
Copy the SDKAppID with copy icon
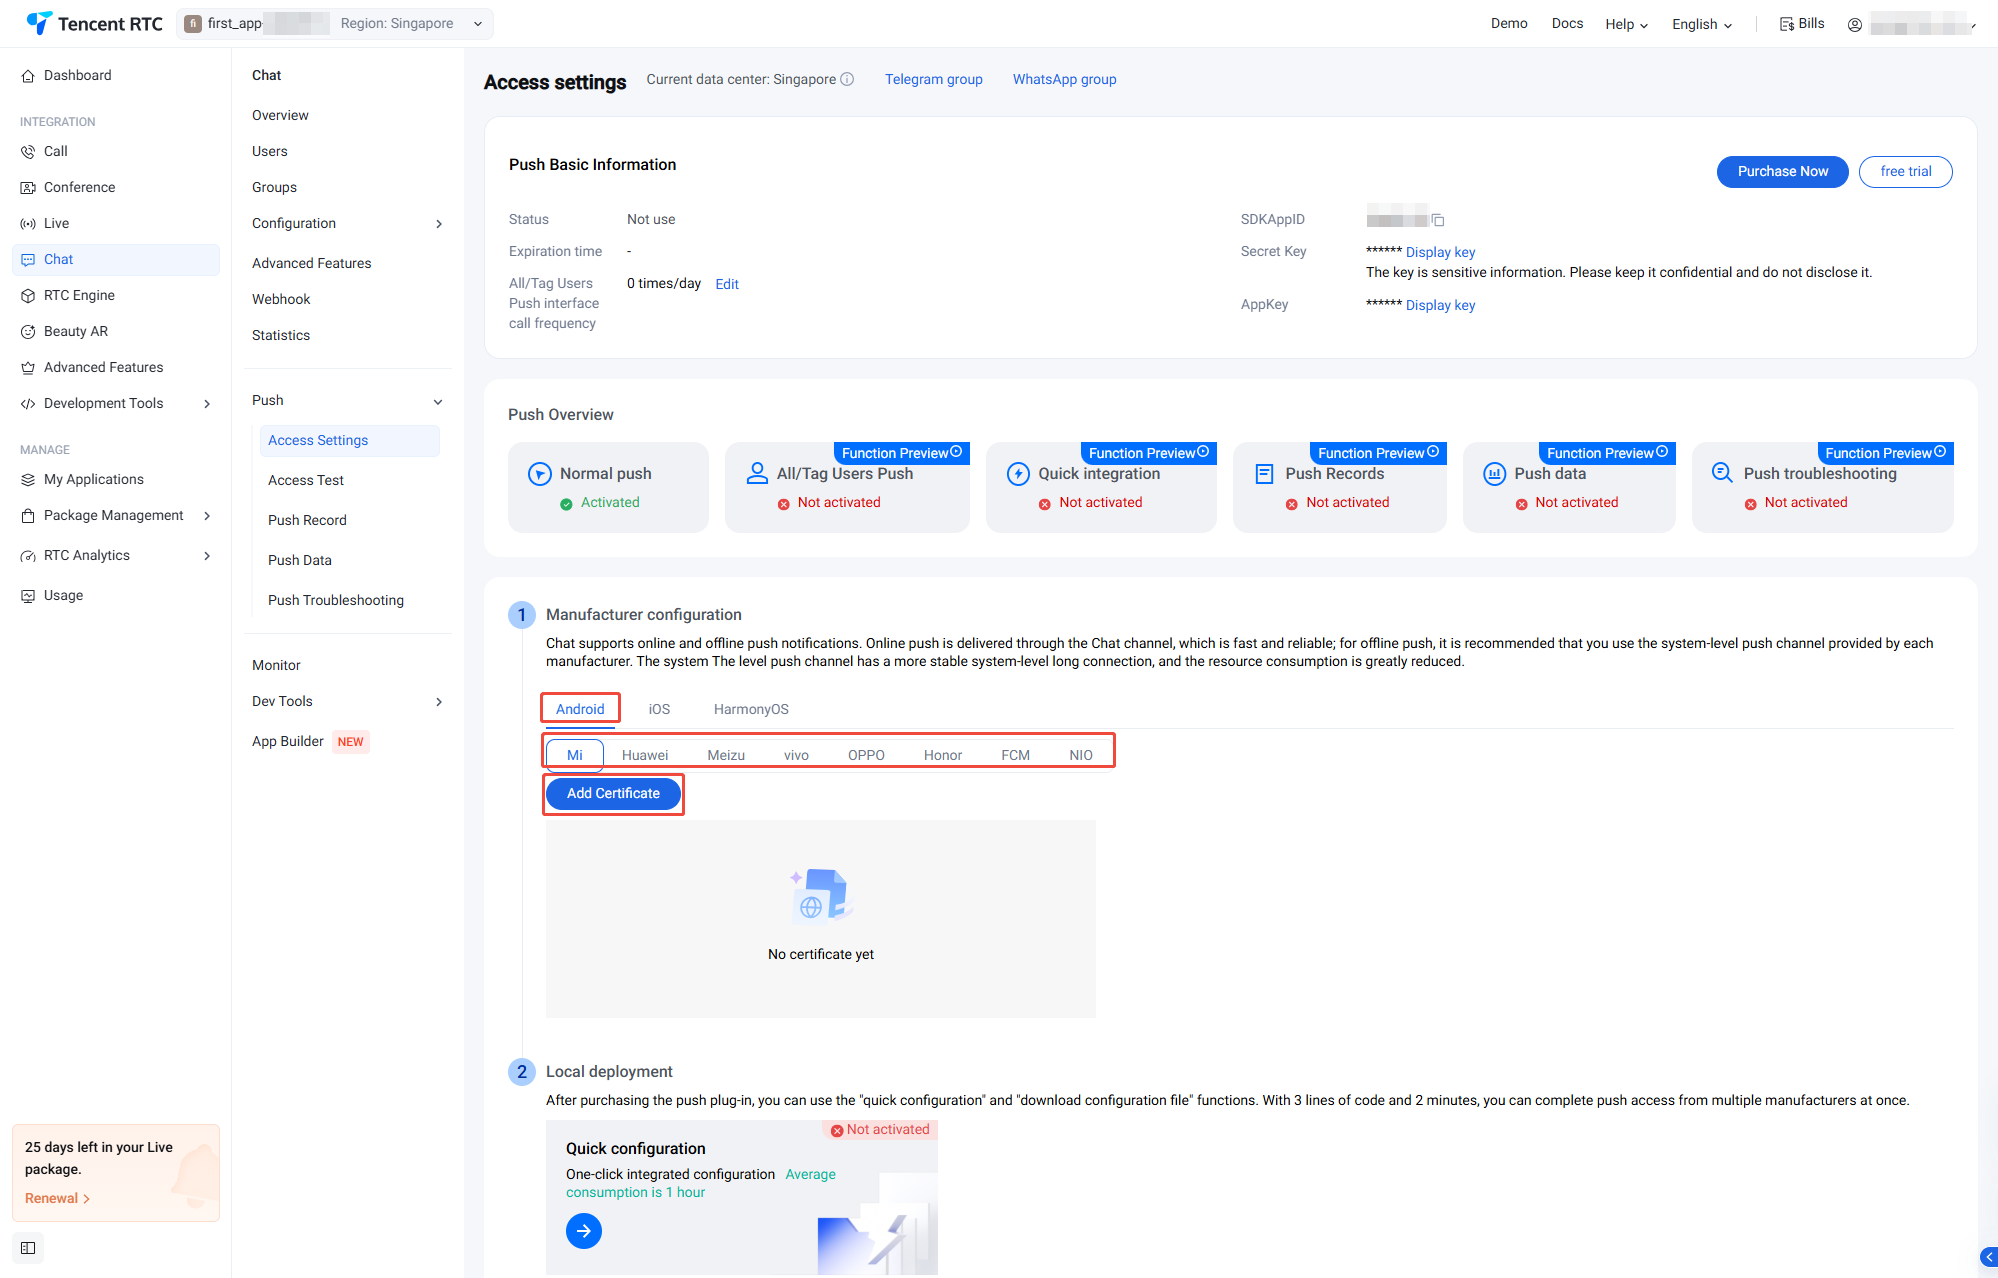click(x=1438, y=220)
